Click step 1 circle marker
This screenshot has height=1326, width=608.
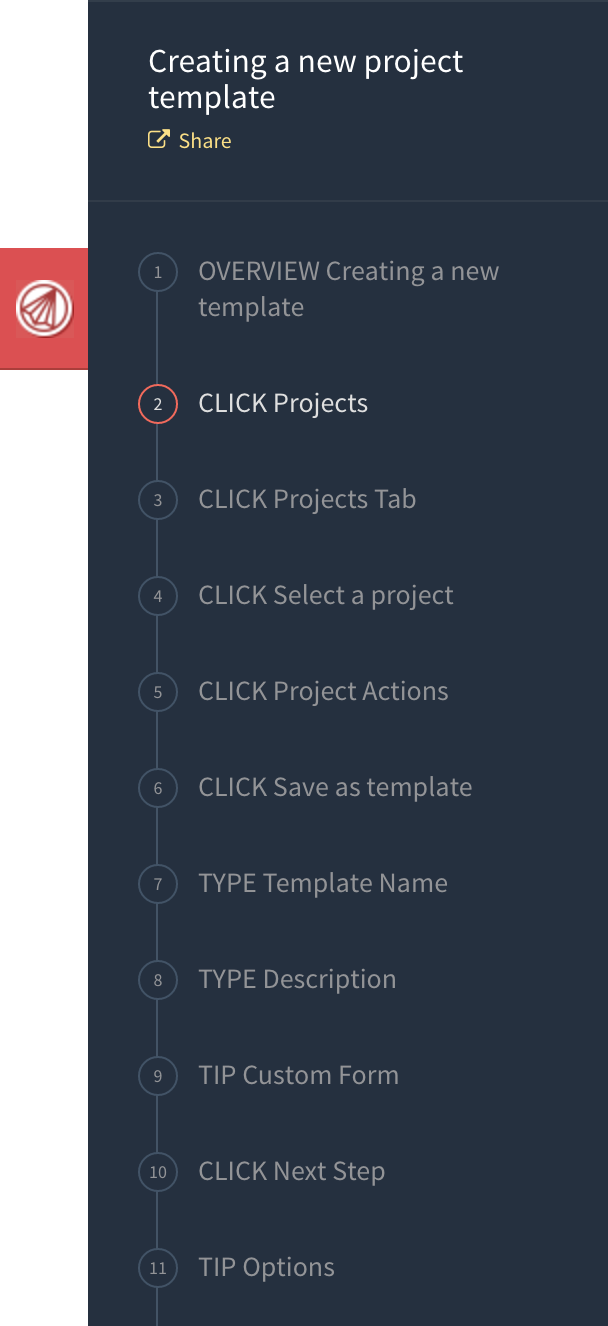pyautogui.click(x=158, y=272)
